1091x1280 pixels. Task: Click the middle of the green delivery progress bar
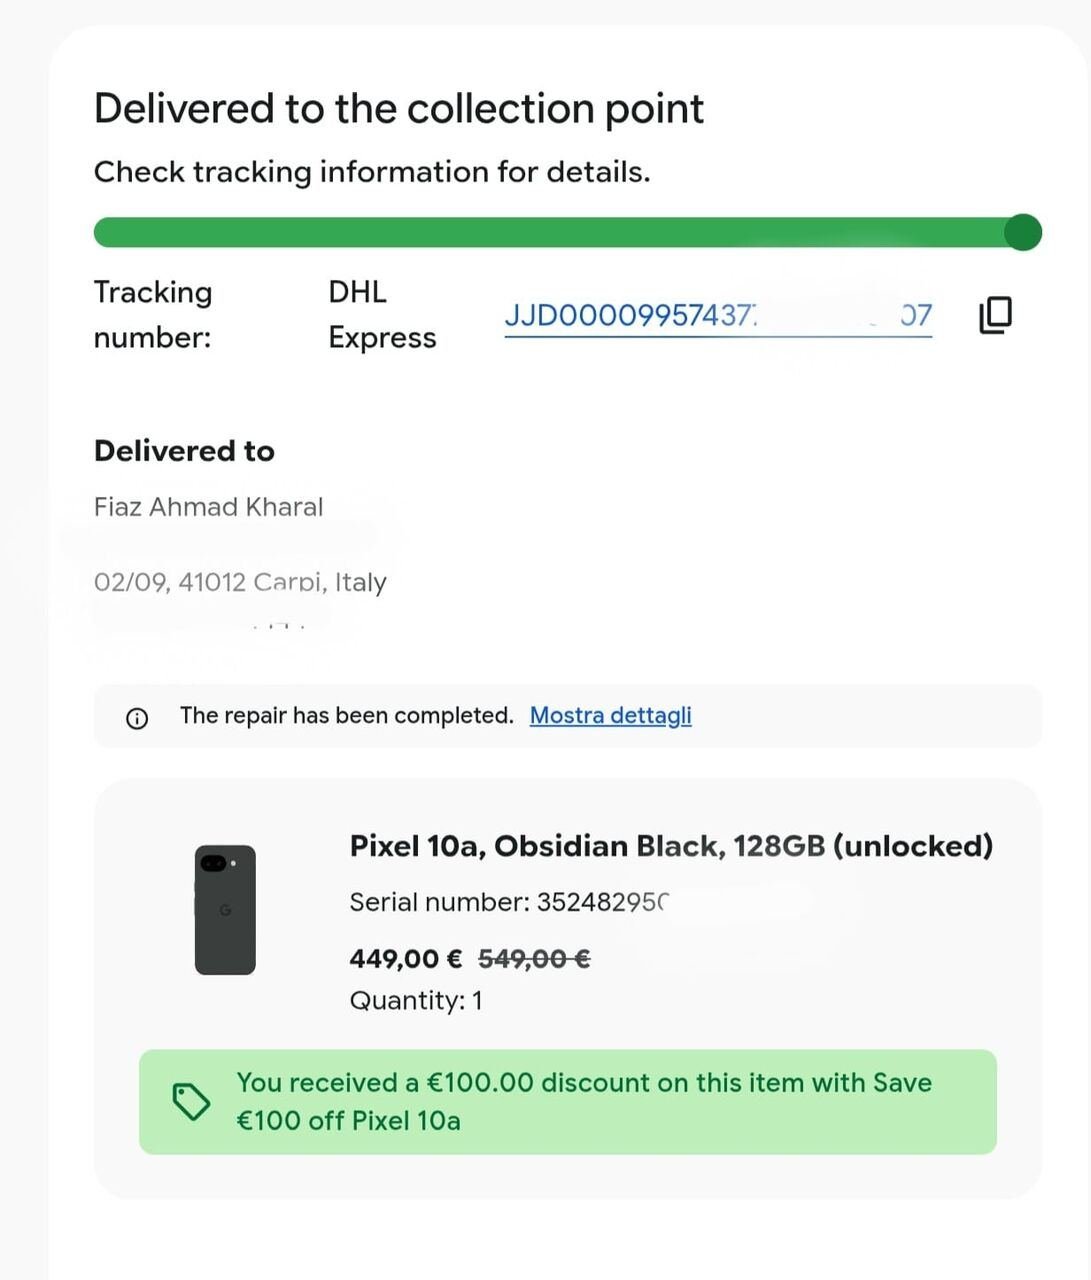click(567, 232)
